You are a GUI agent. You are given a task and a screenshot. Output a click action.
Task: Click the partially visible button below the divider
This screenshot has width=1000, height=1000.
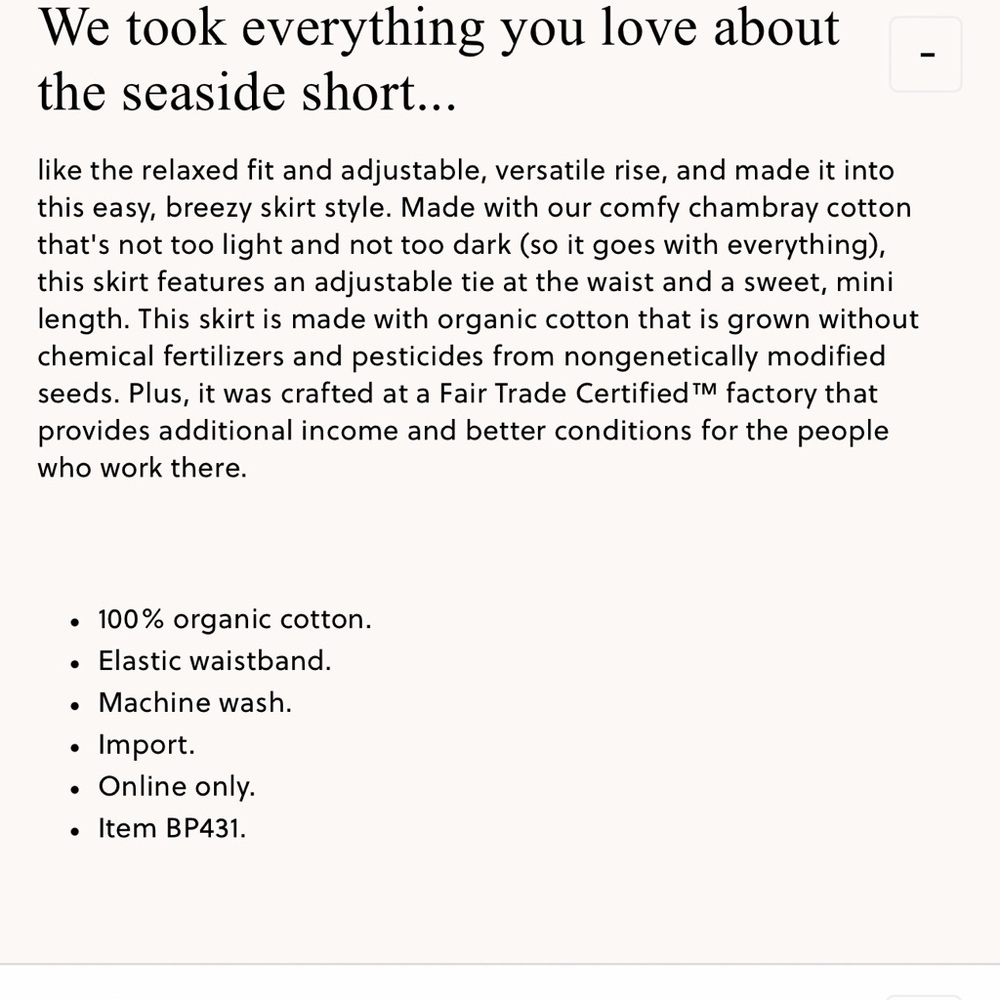click(925, 997)
